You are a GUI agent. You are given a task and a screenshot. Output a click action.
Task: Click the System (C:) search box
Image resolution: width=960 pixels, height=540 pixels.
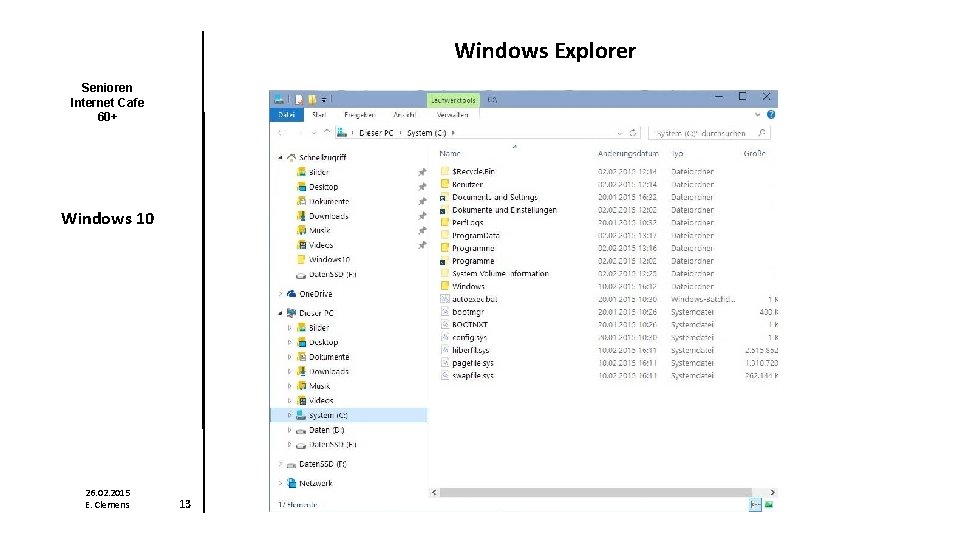click(709, 133)
